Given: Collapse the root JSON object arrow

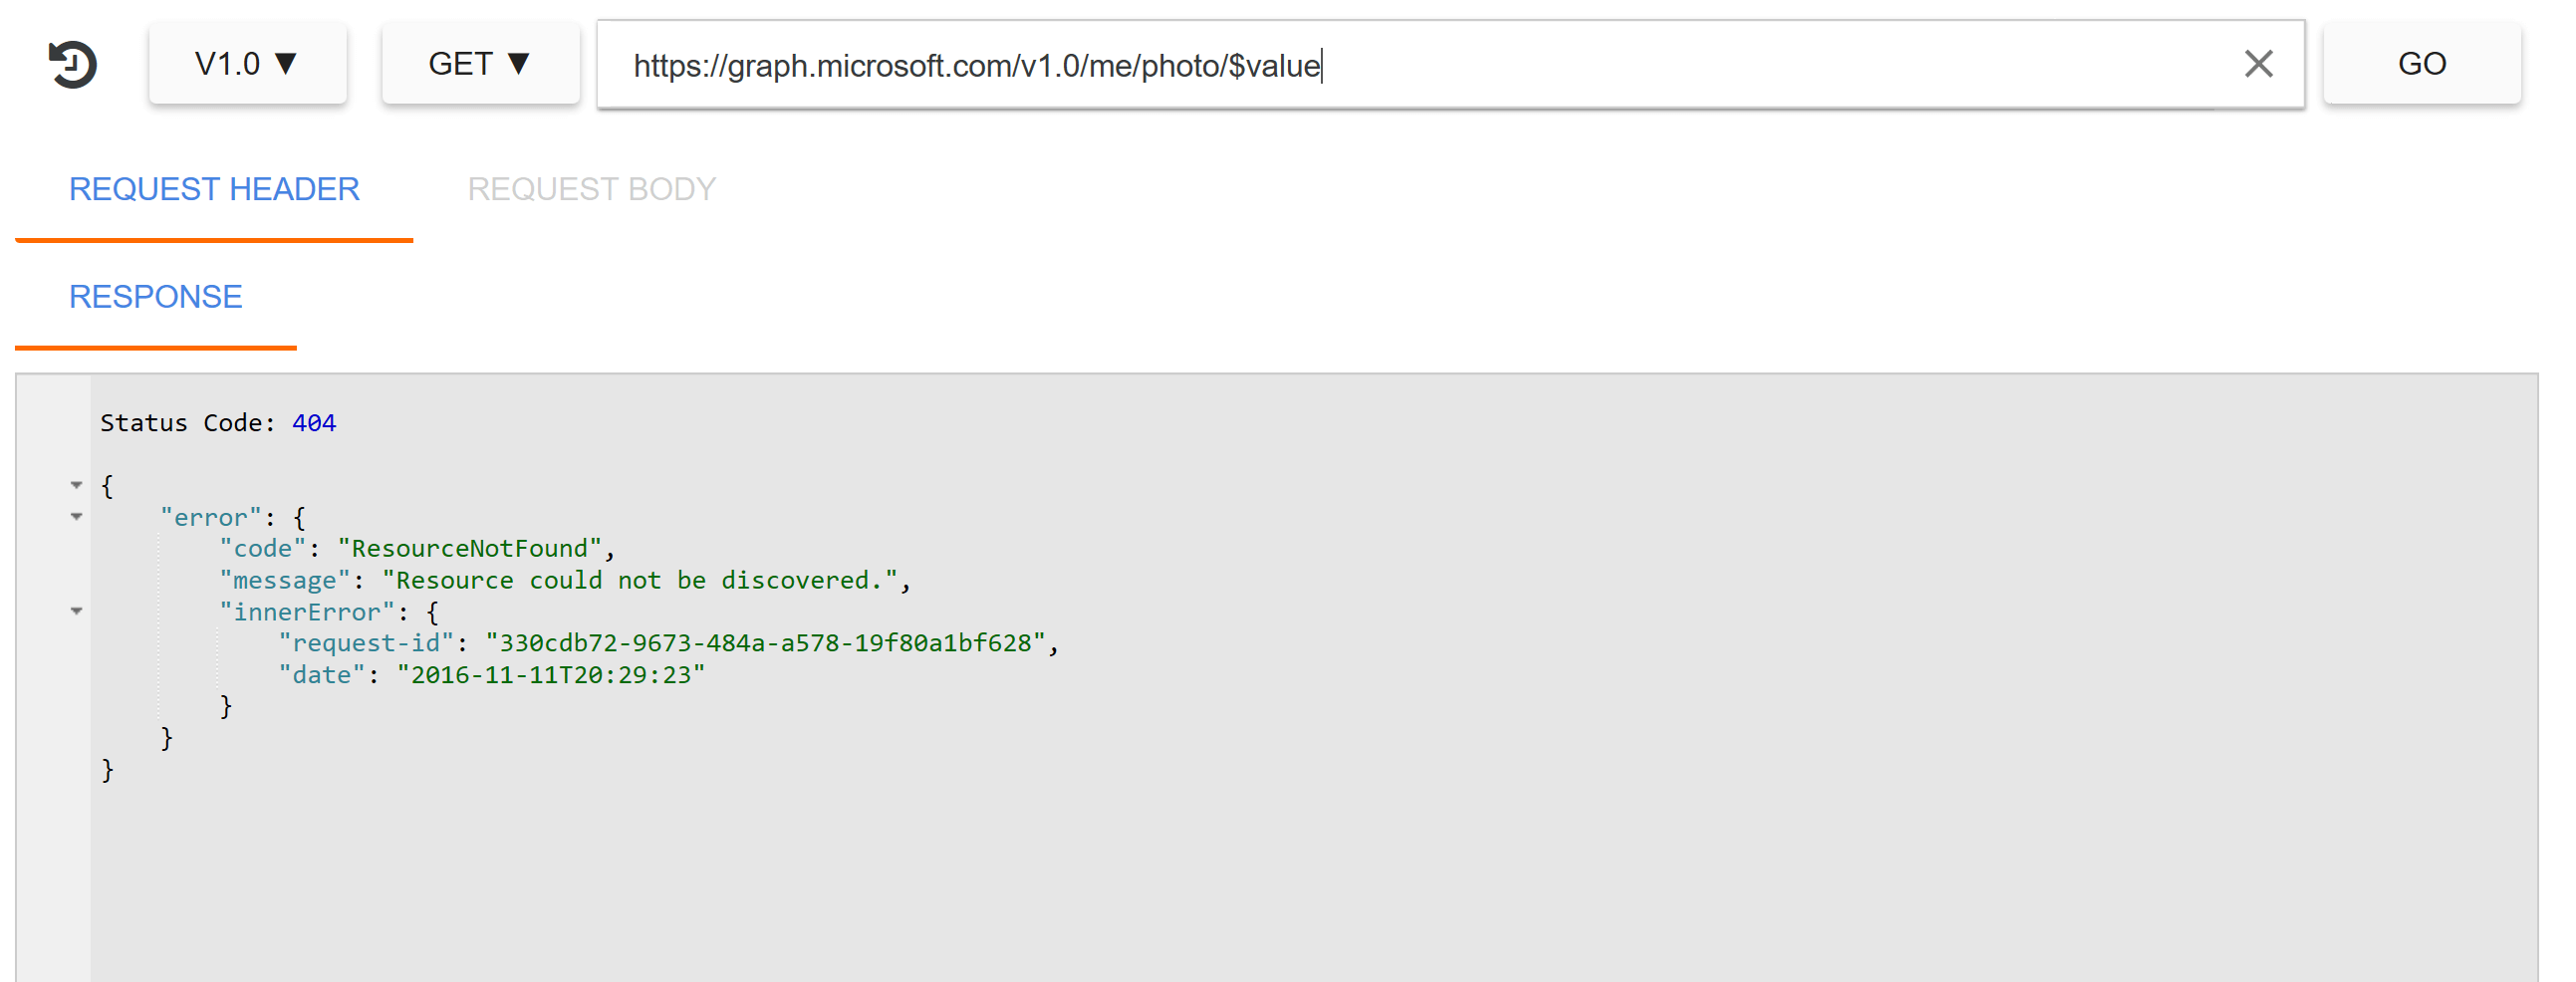Looking at the screenshot, I should coord(76,485).
